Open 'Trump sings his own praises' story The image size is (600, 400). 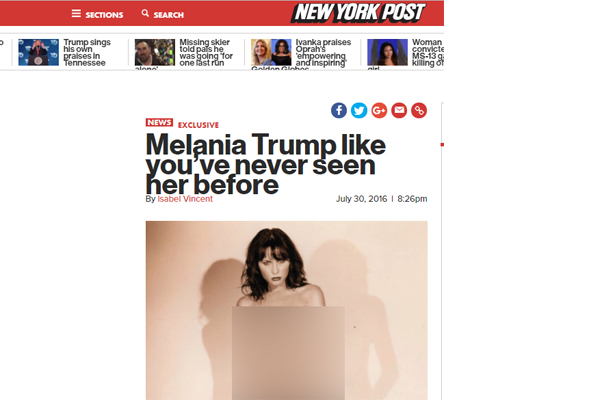[x=87, y=52]
